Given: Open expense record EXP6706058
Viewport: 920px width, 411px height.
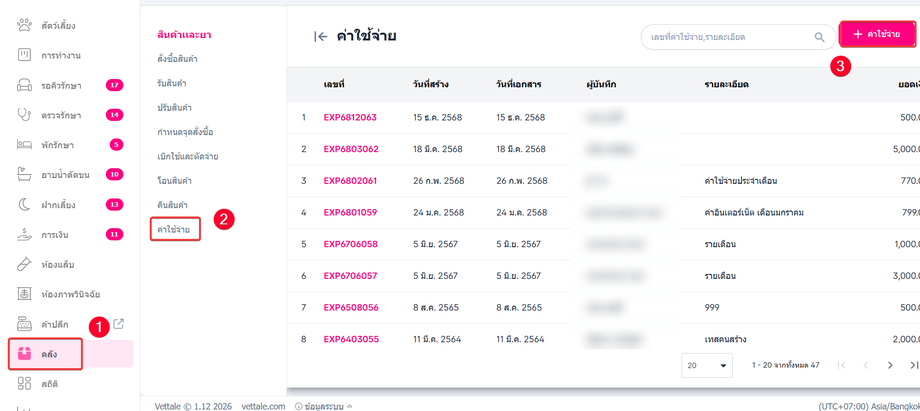Looking at the screenshot, I should tap(350, 243).
